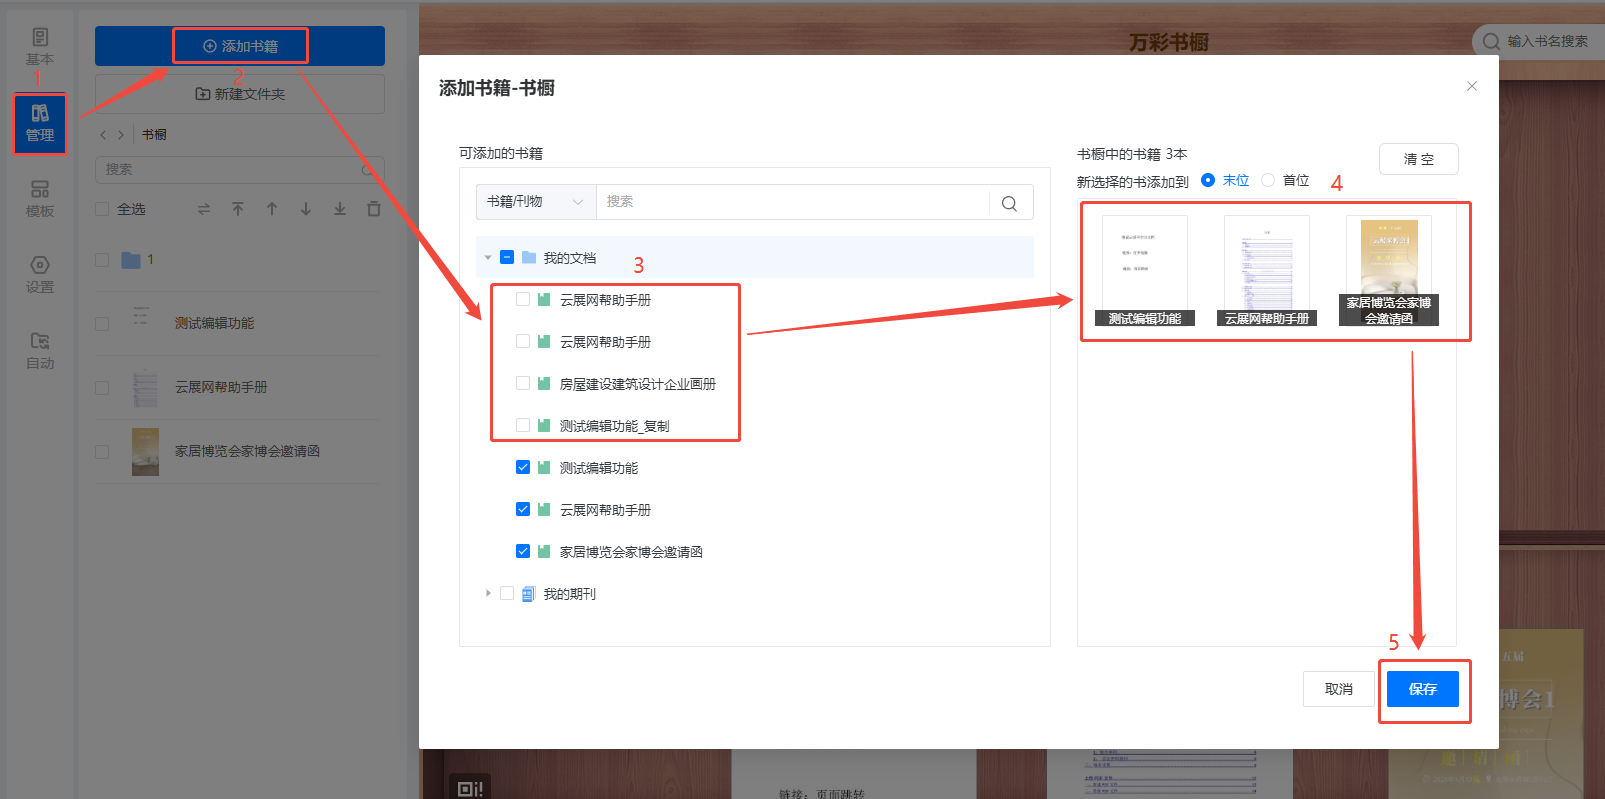Screen dimensions: 1605x799
Task: Open the 基本 sidebar section
Action: 40,47
